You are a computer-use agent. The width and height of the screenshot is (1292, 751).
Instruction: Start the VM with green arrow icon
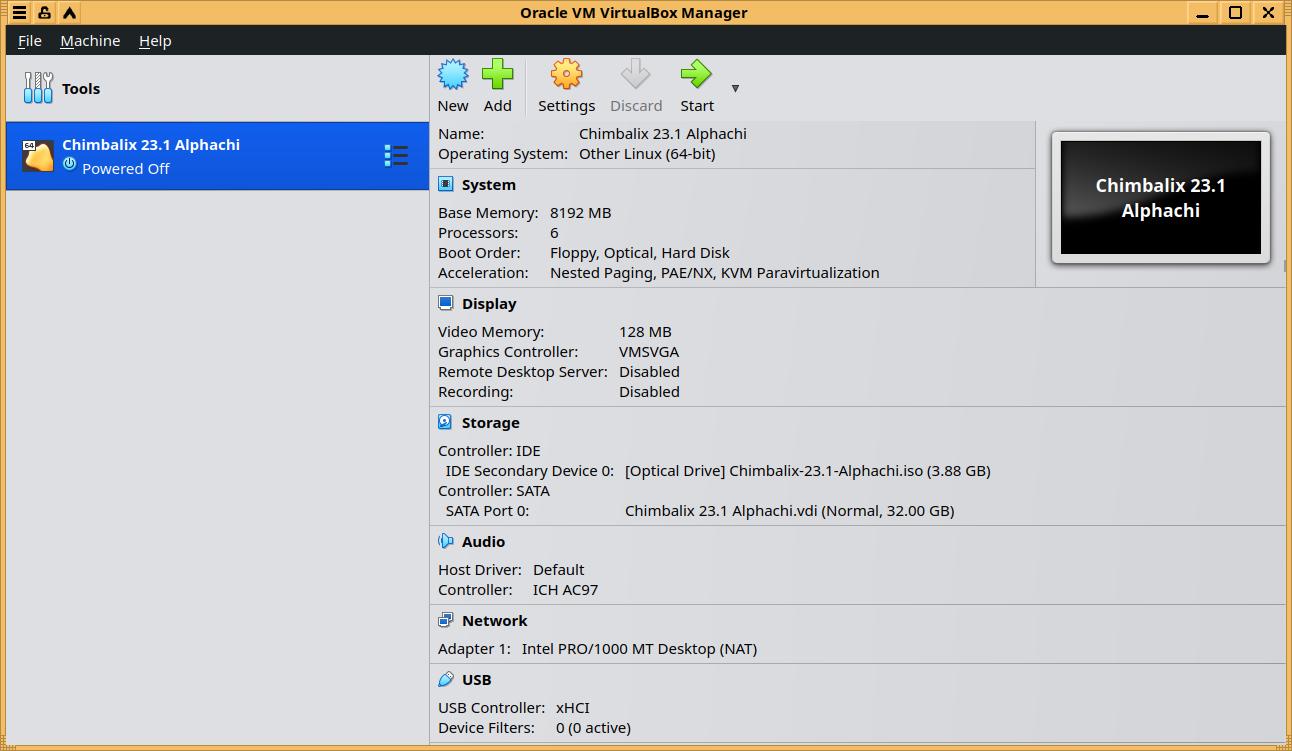(696, 74)
